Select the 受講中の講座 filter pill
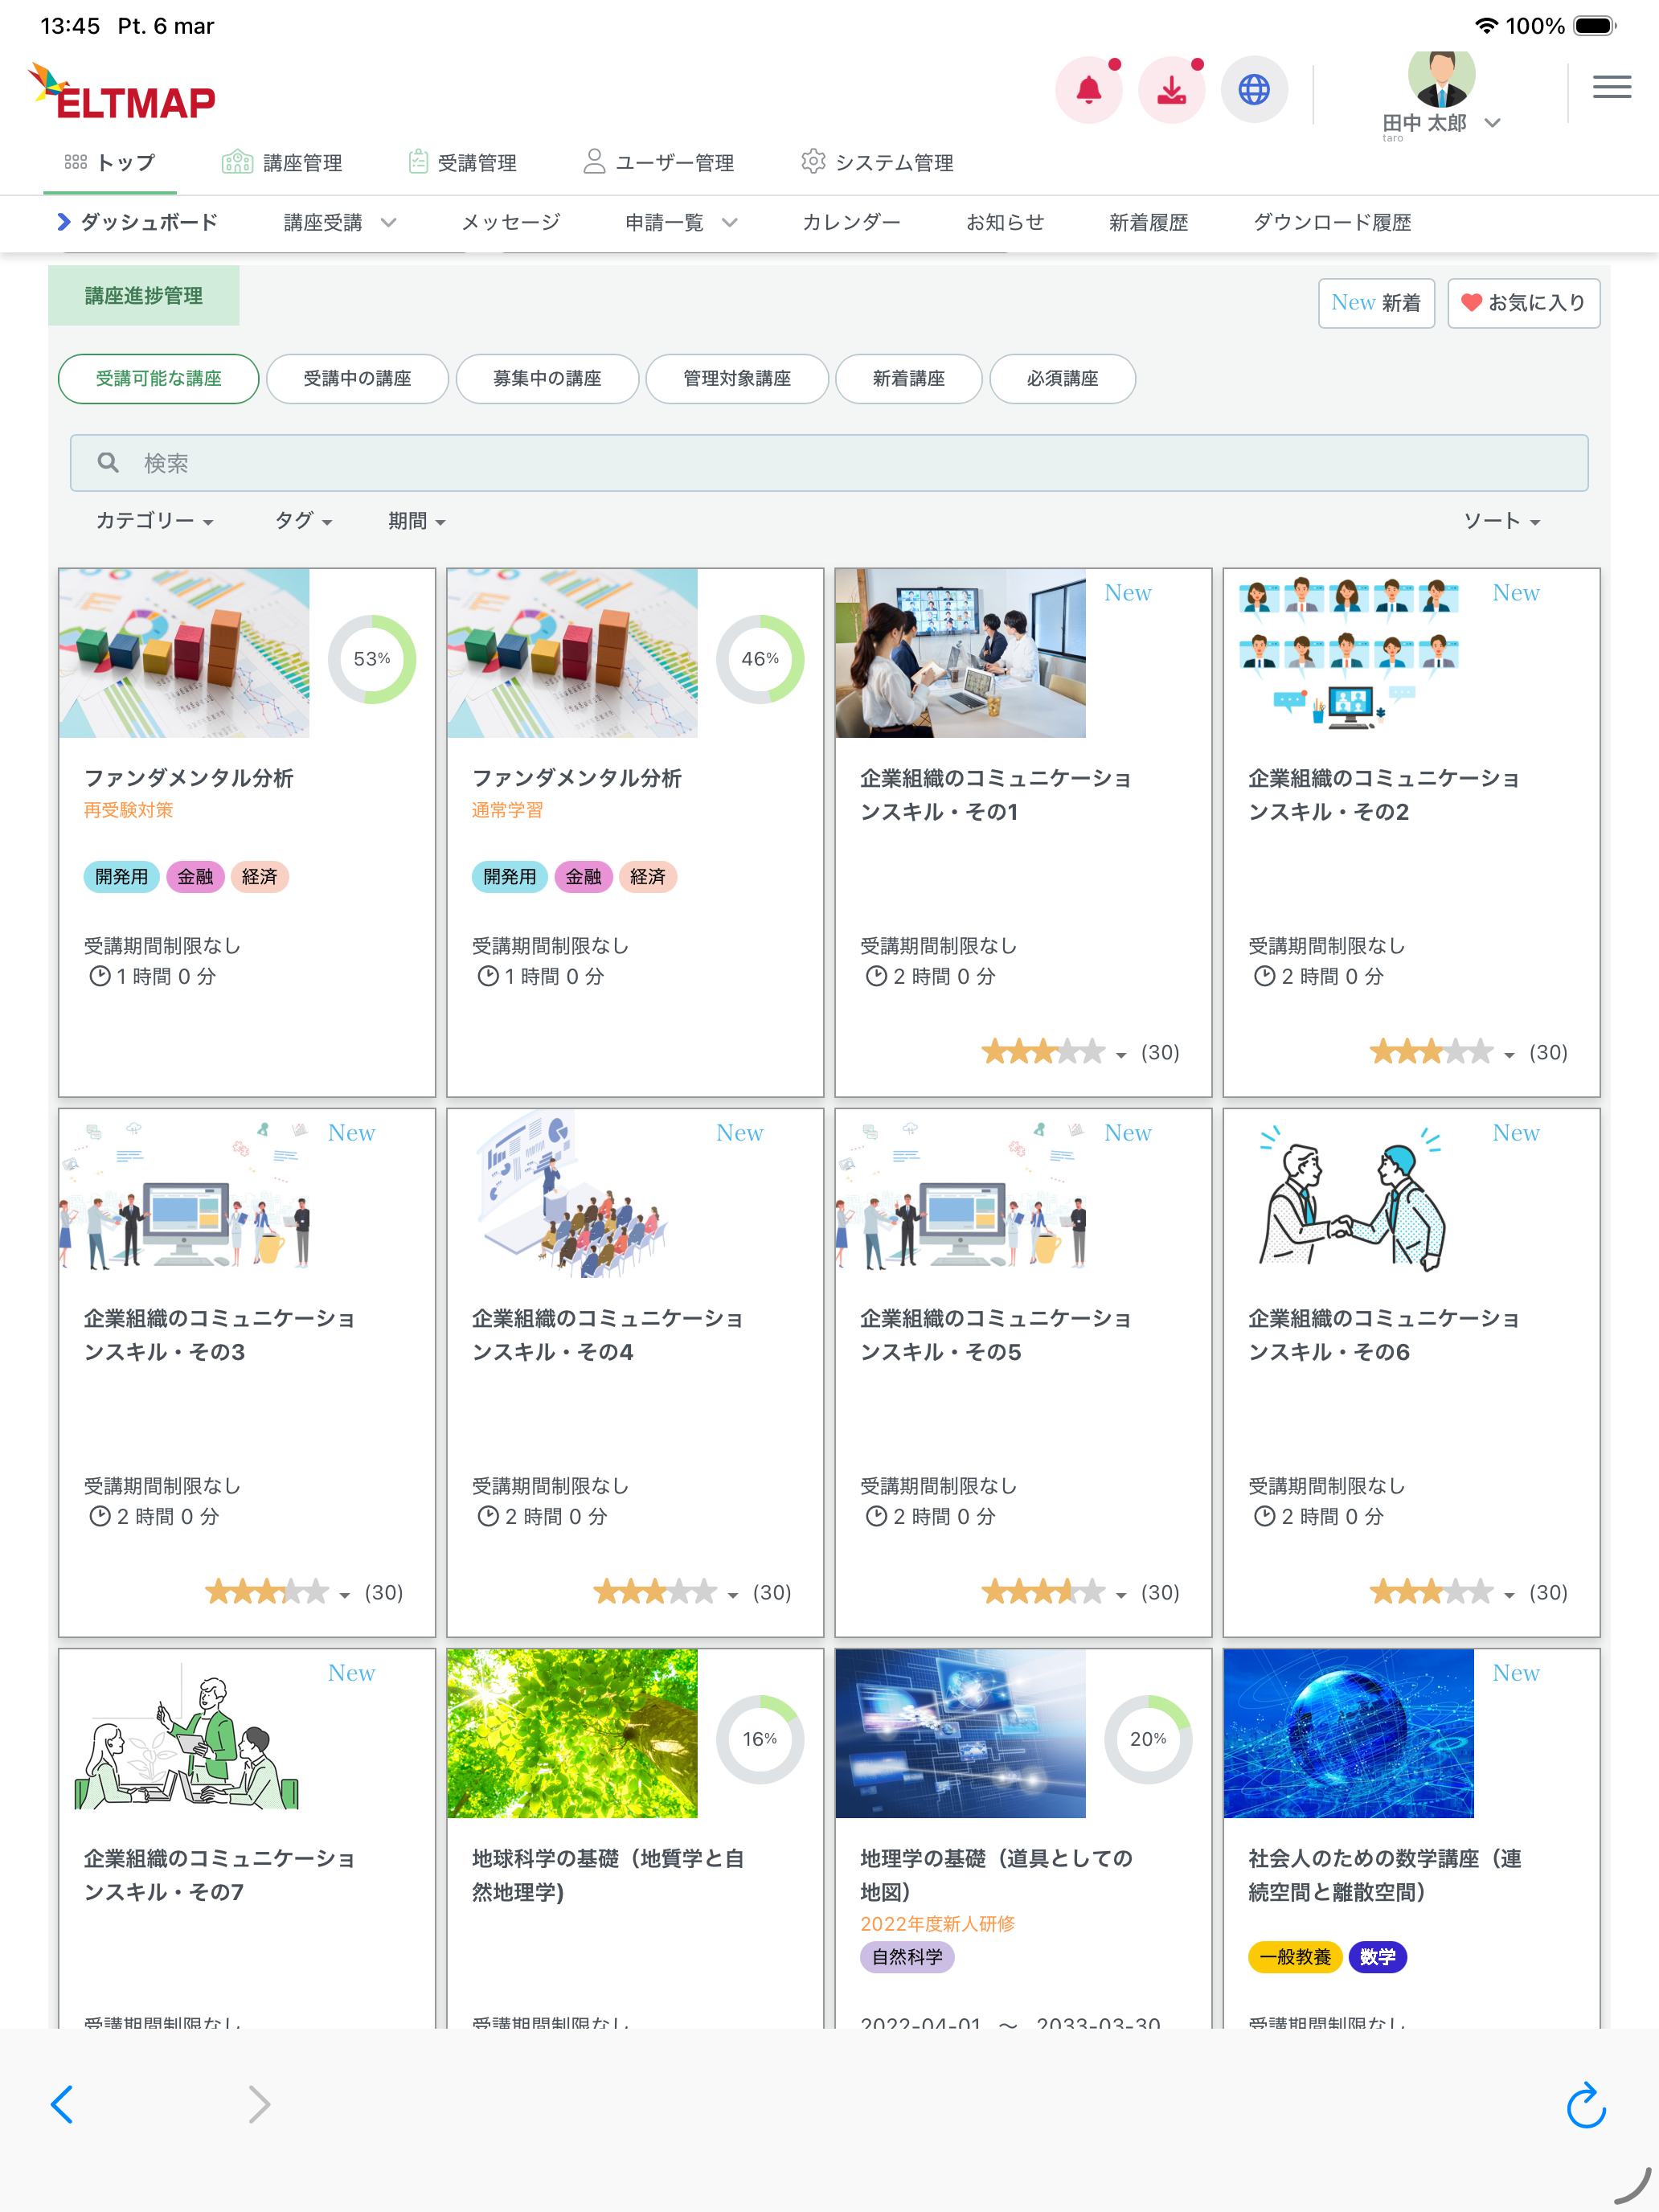The width and height of the screenshot is (1659, 2212). coord(357,378)
